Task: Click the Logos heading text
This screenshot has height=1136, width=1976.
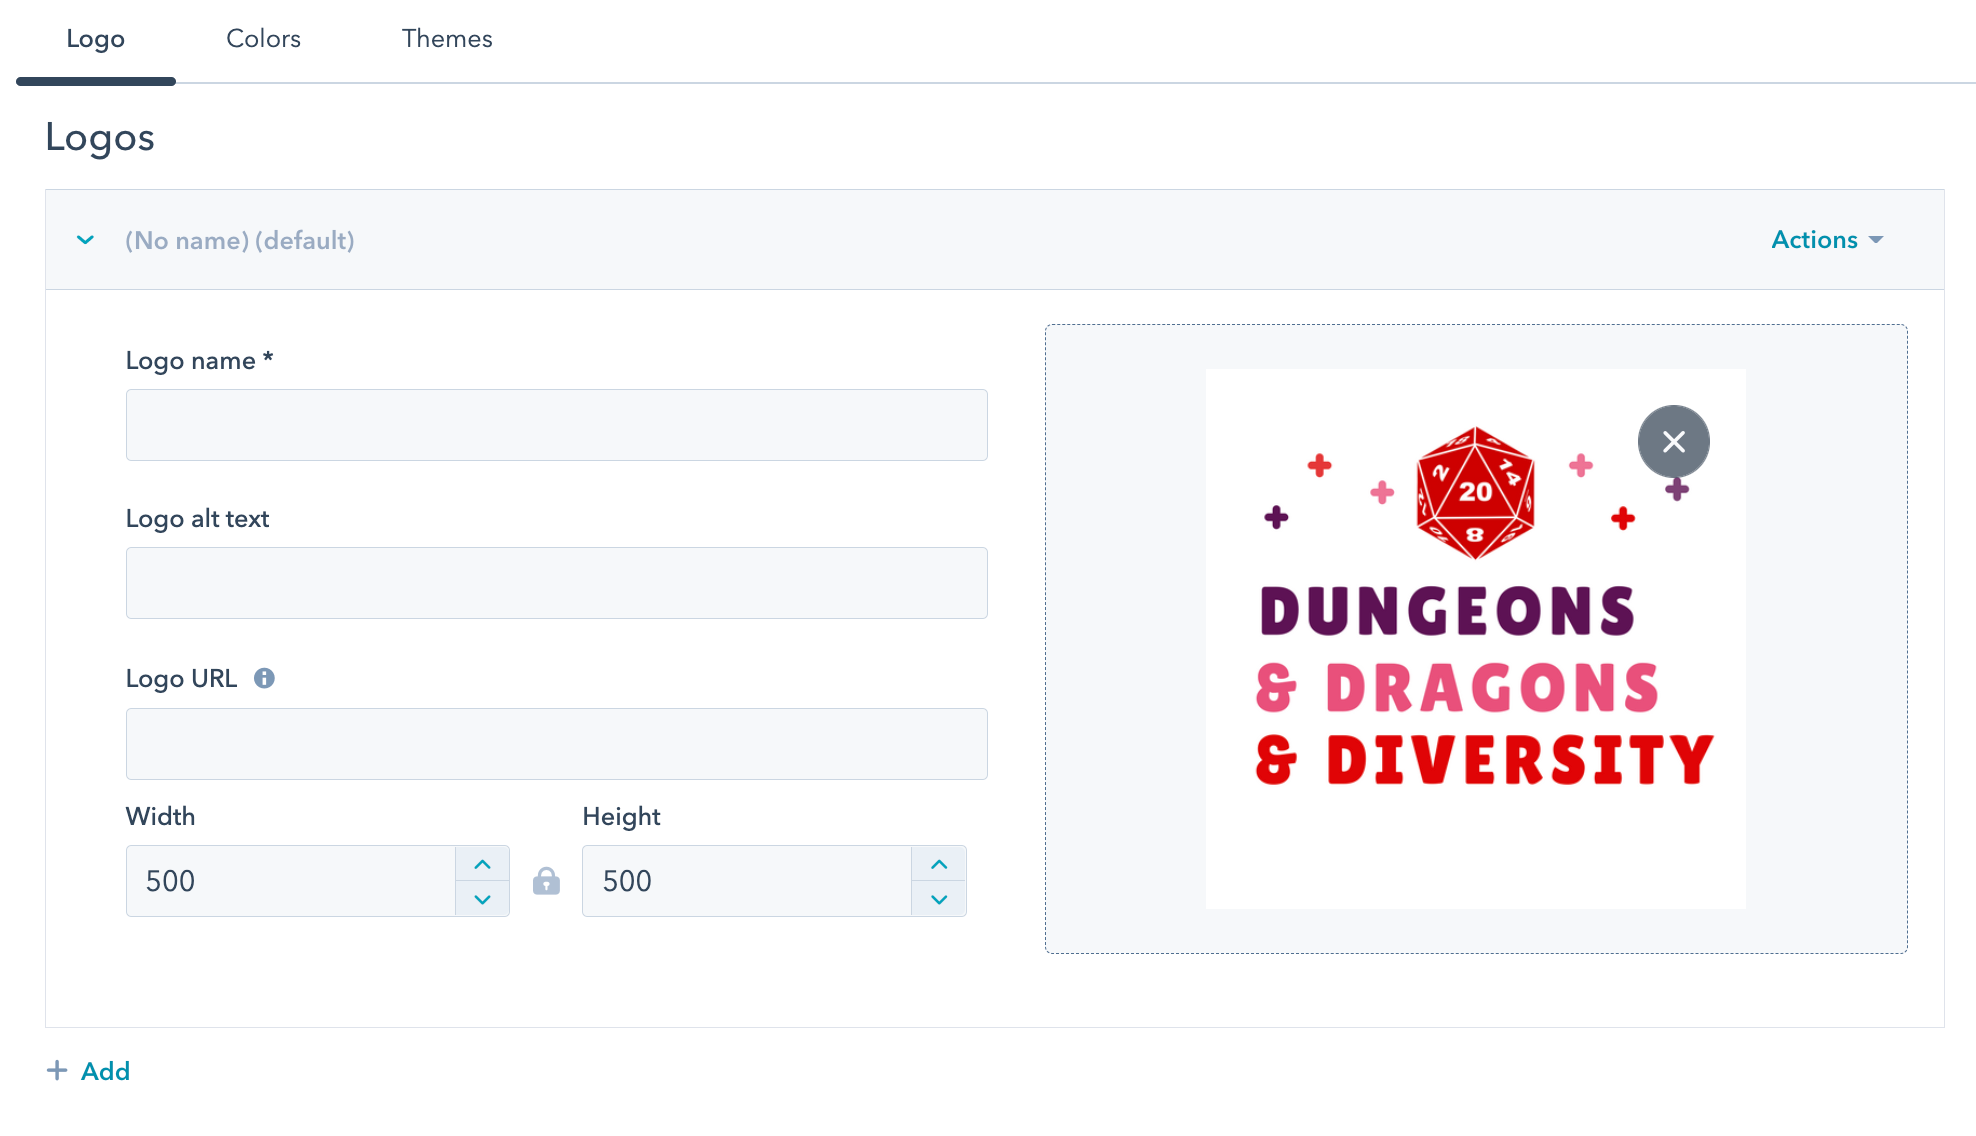Action: click(x=100, y=137)
